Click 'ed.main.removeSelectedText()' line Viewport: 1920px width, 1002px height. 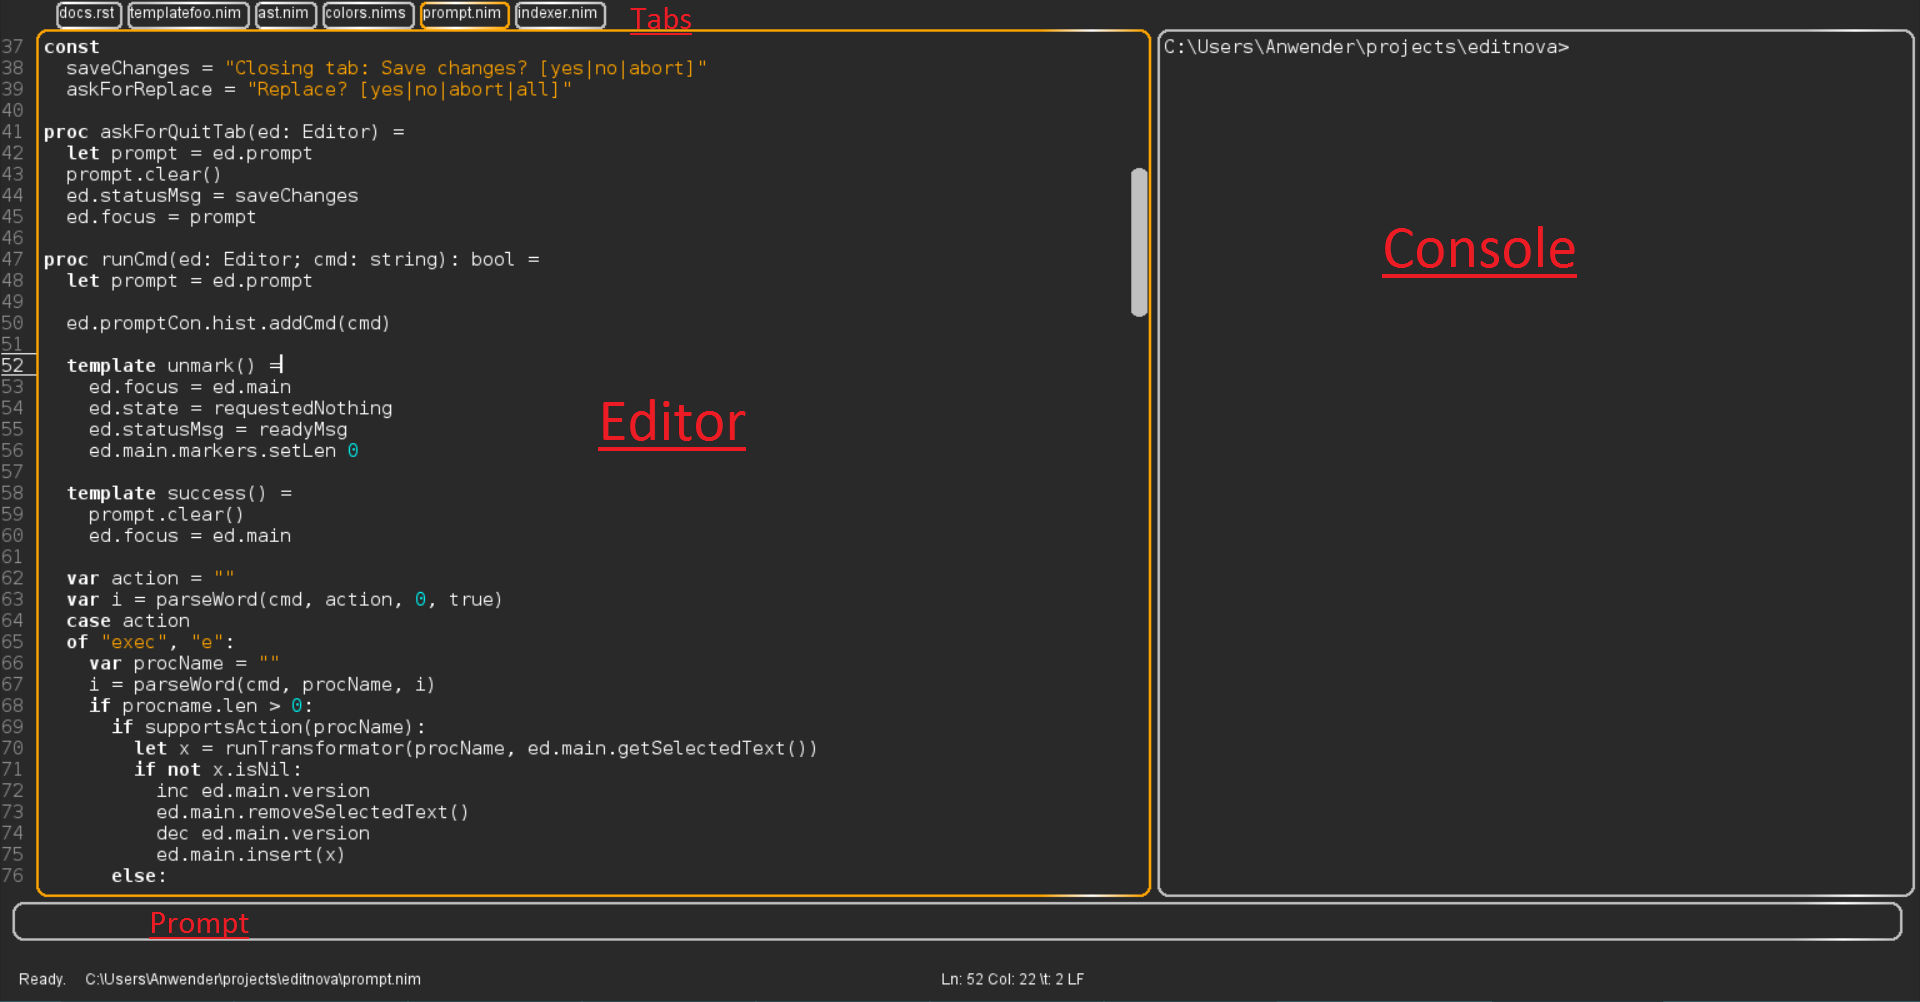point(312,812)
